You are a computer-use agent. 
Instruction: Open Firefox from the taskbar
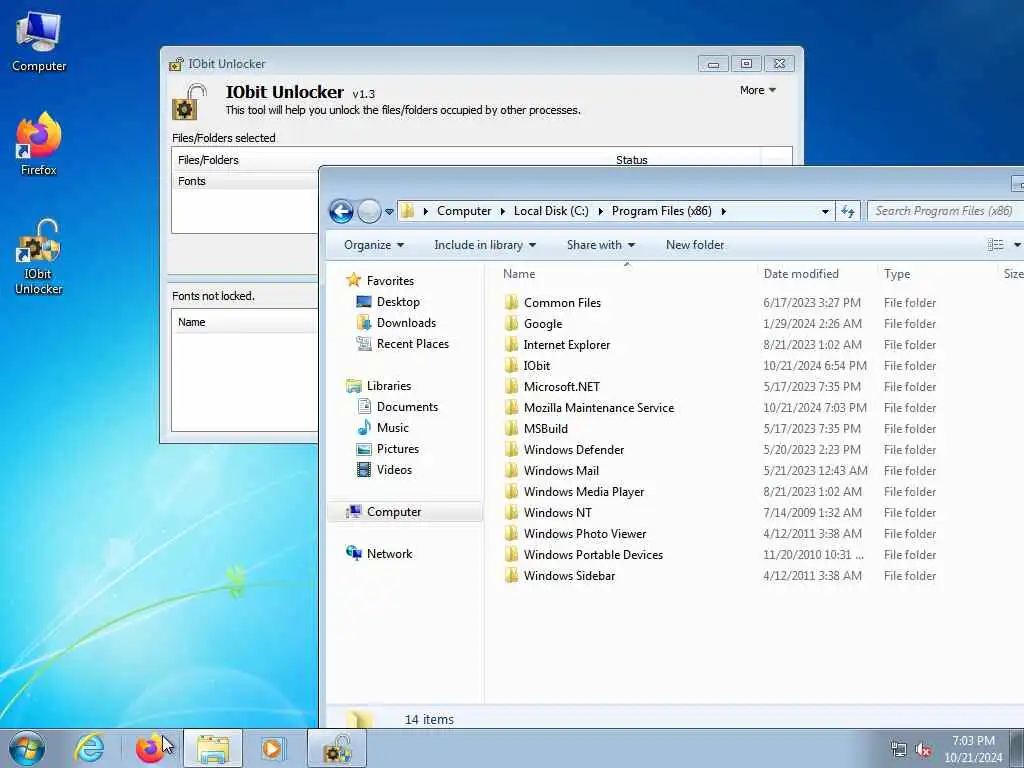click(x=150, y=748)
